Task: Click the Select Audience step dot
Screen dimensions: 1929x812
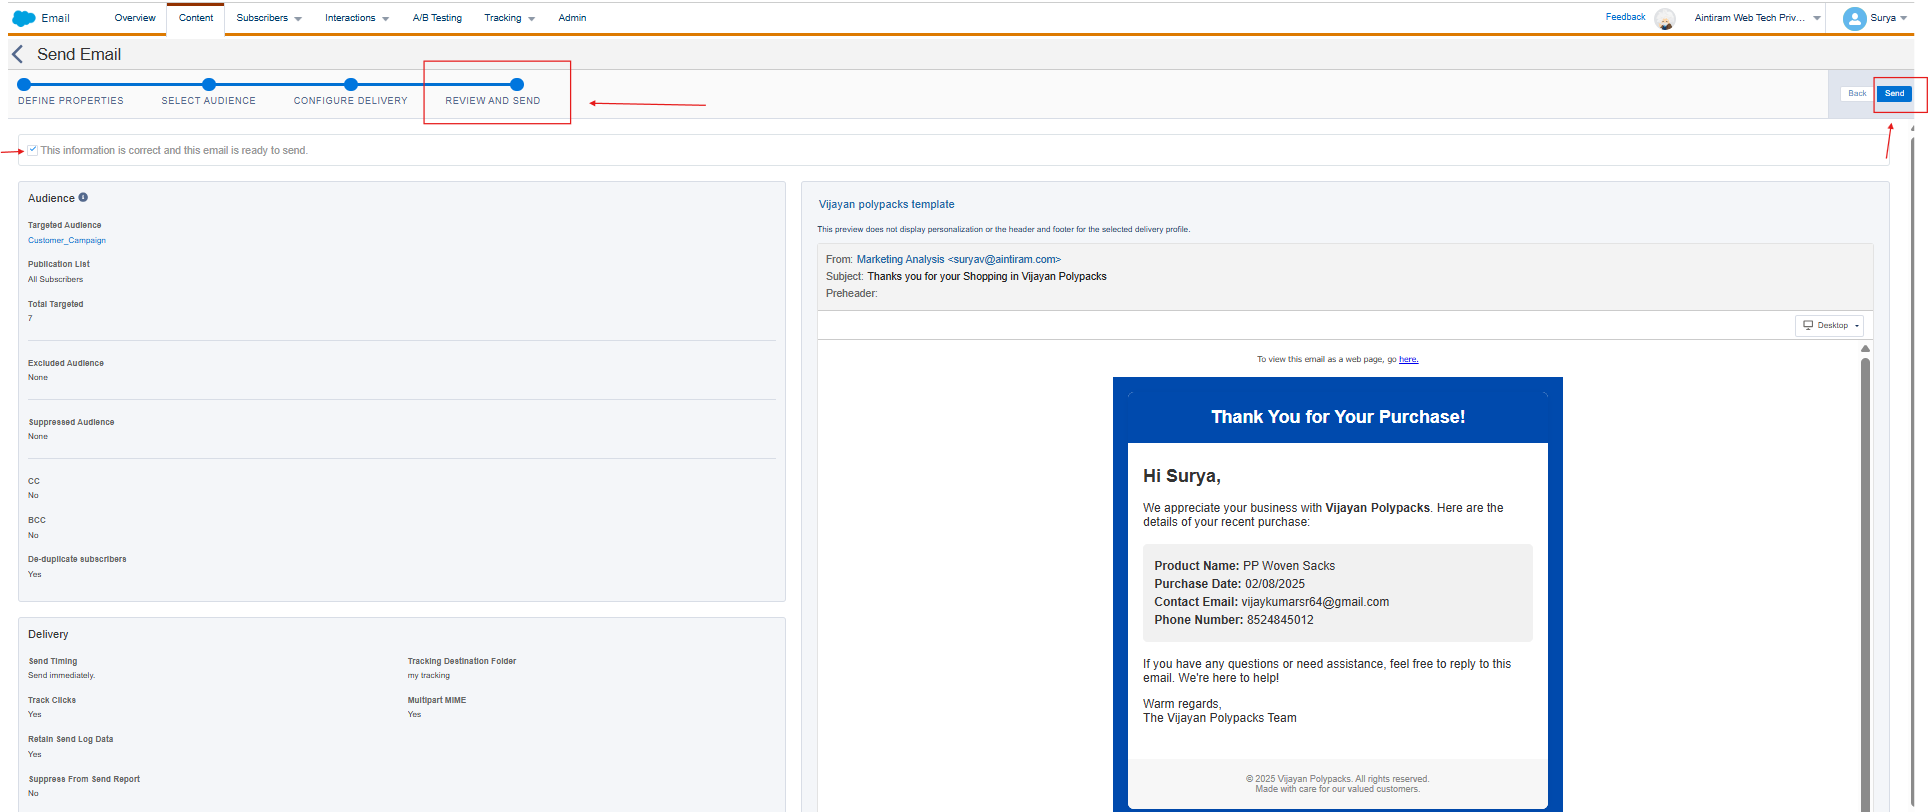Action: pyautogui.click(x=208, y=85)
